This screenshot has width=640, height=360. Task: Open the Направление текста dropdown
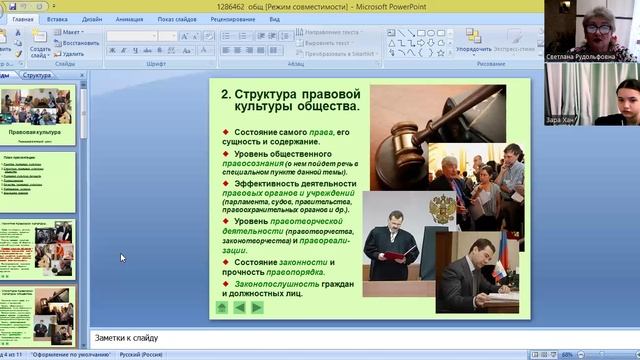pos(329,32)
